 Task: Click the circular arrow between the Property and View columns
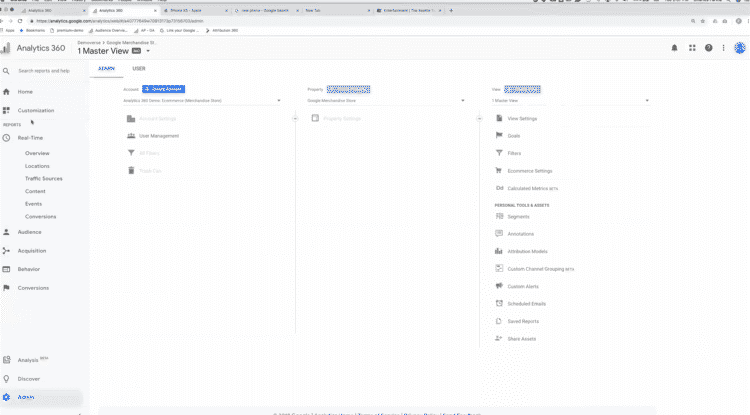point(479,119)
